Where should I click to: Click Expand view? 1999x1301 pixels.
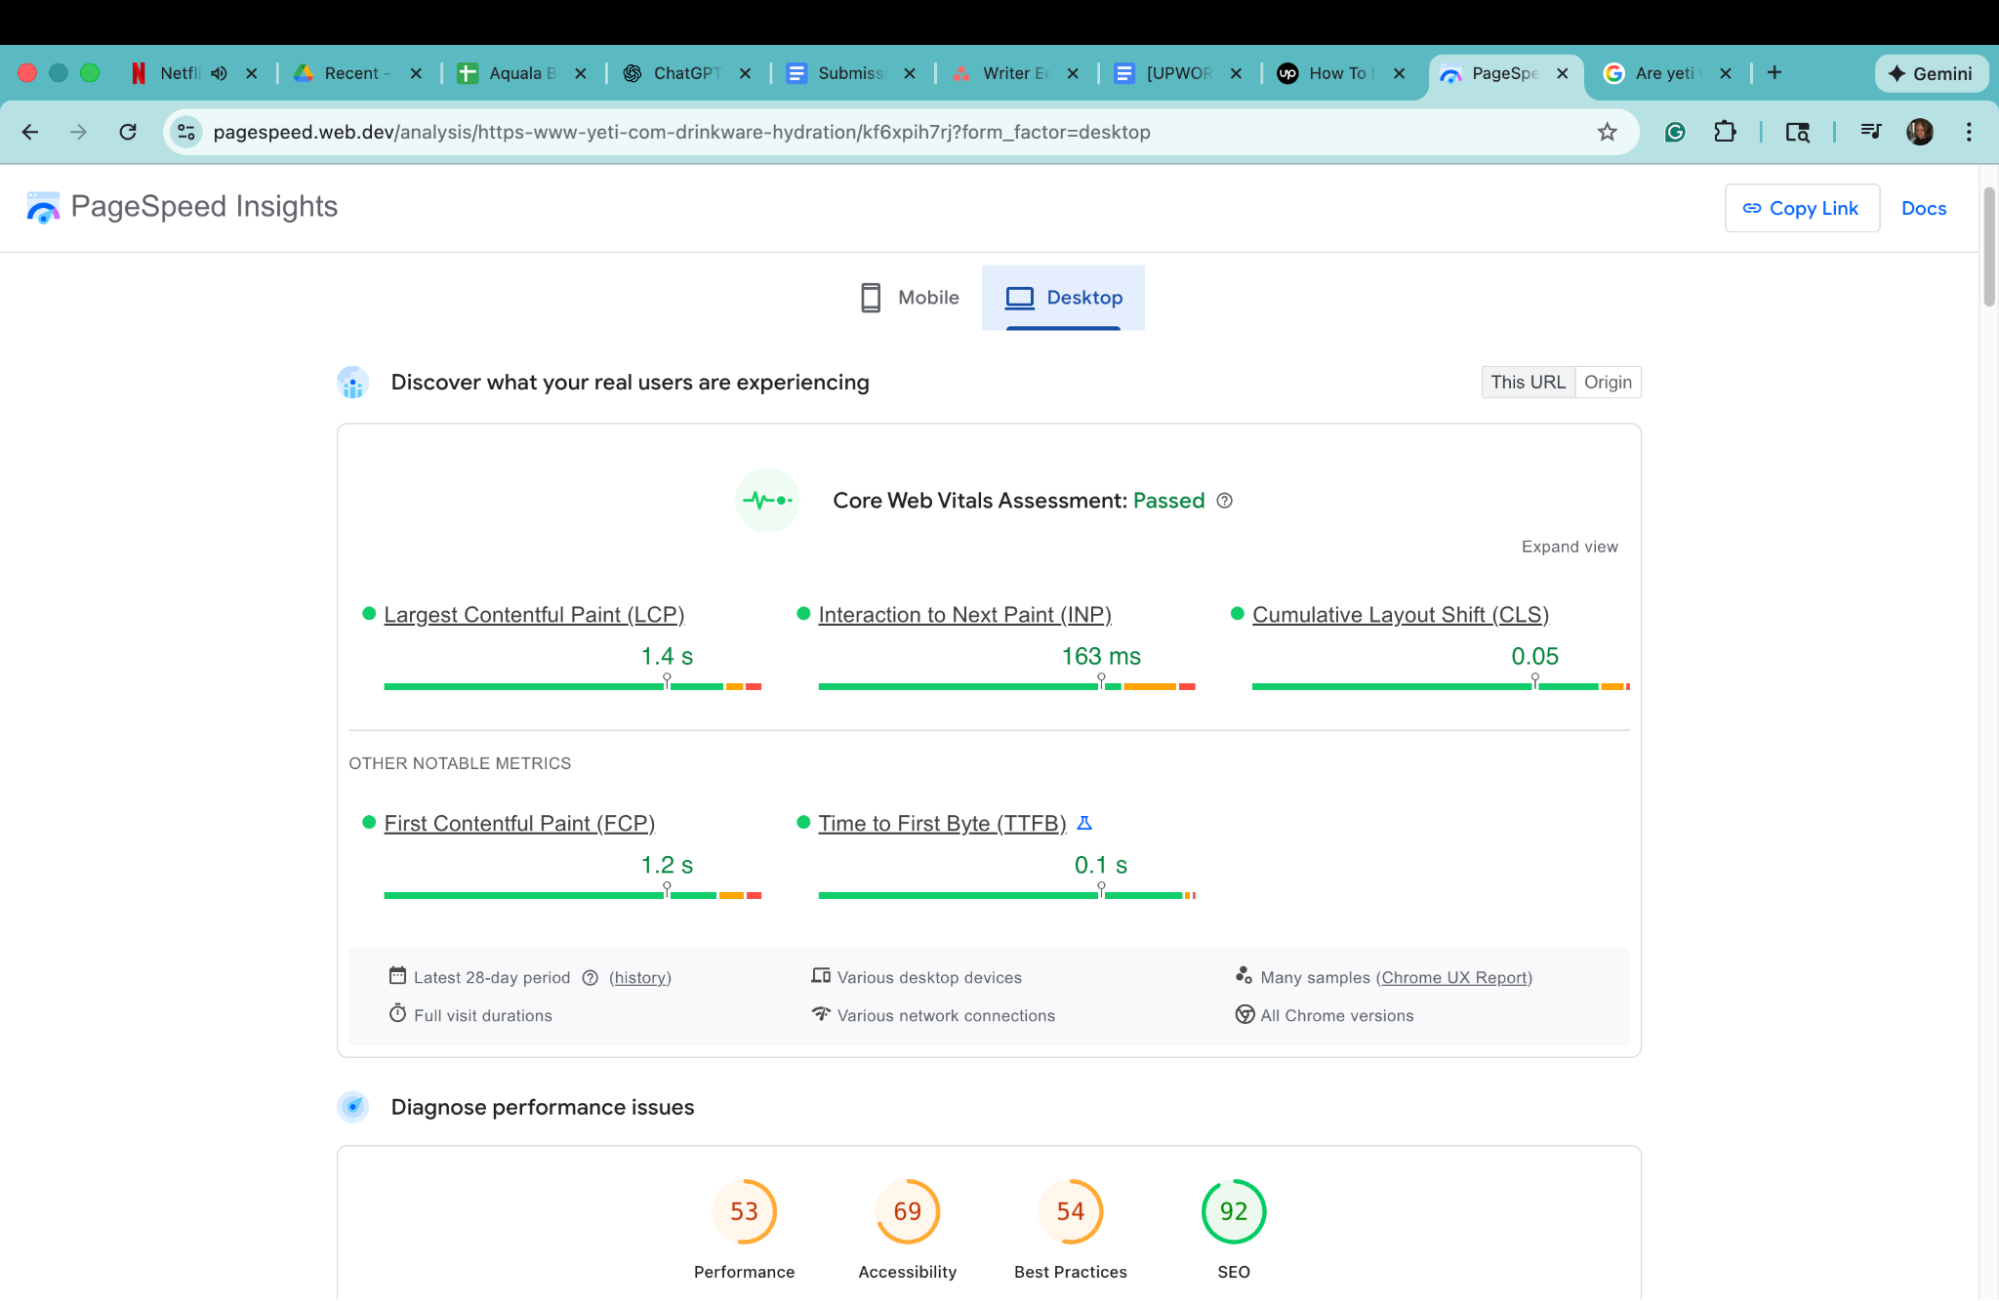(1569, 547)
